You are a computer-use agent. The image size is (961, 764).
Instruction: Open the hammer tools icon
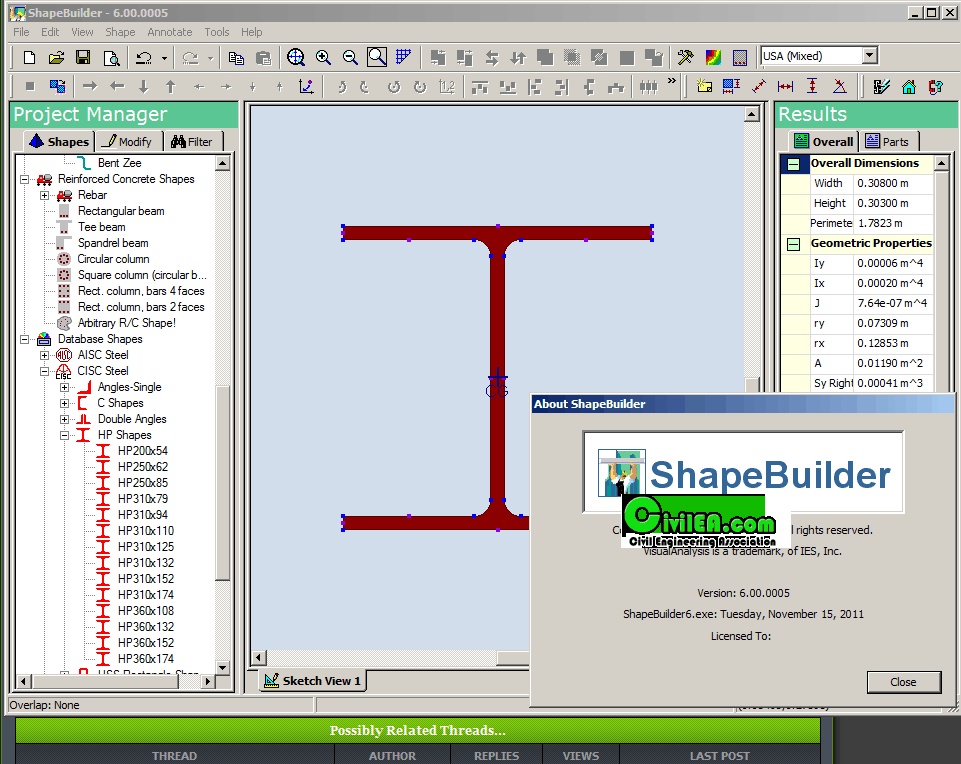coord(685,58)
